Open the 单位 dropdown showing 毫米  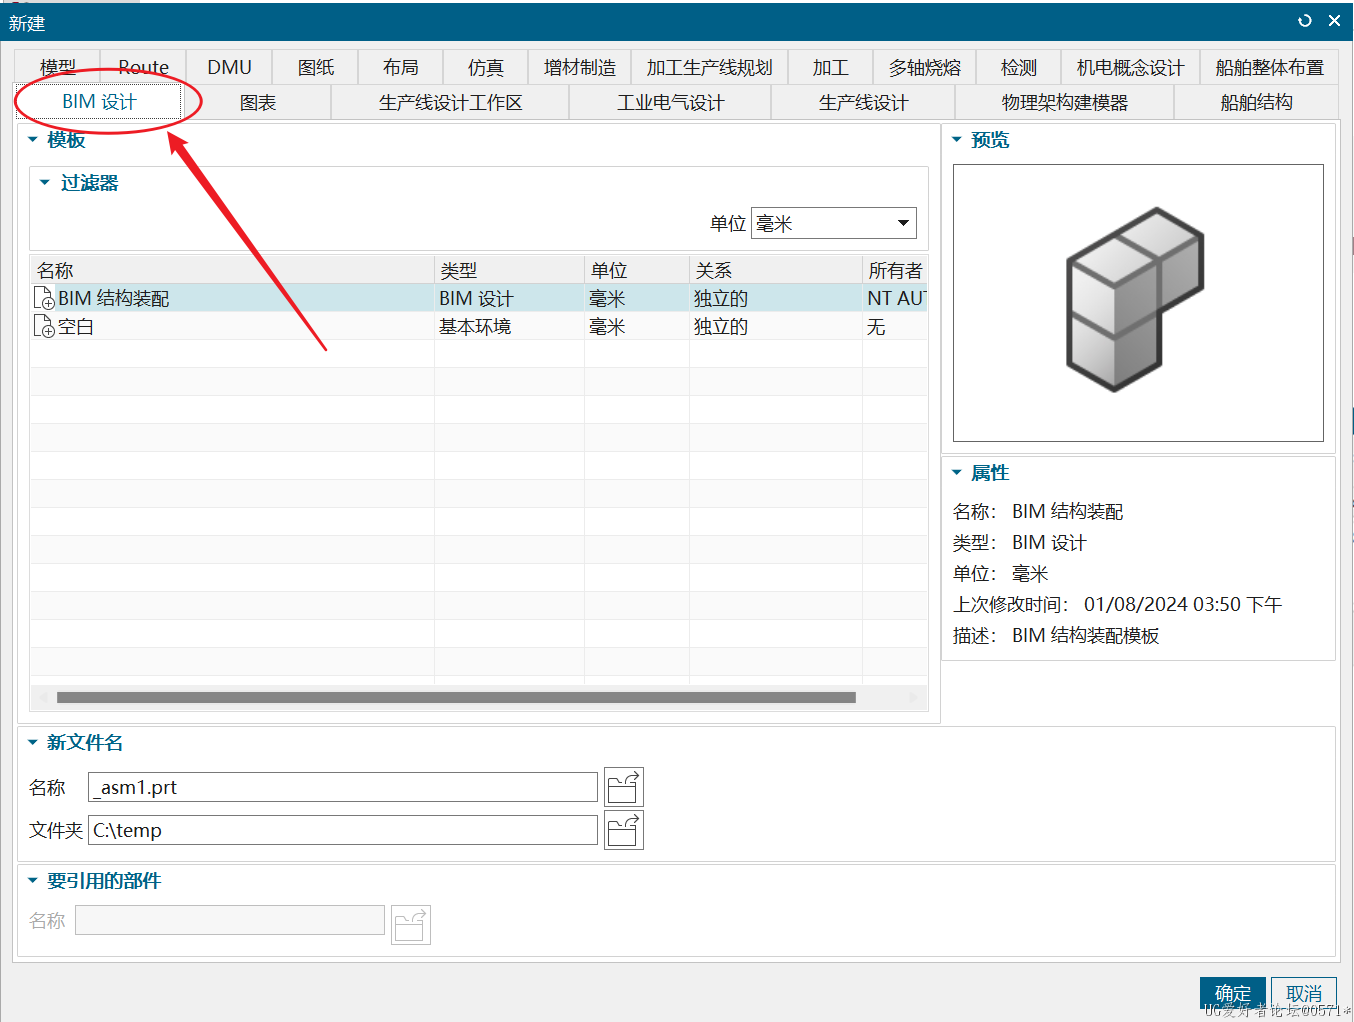(x=833, y=223)
